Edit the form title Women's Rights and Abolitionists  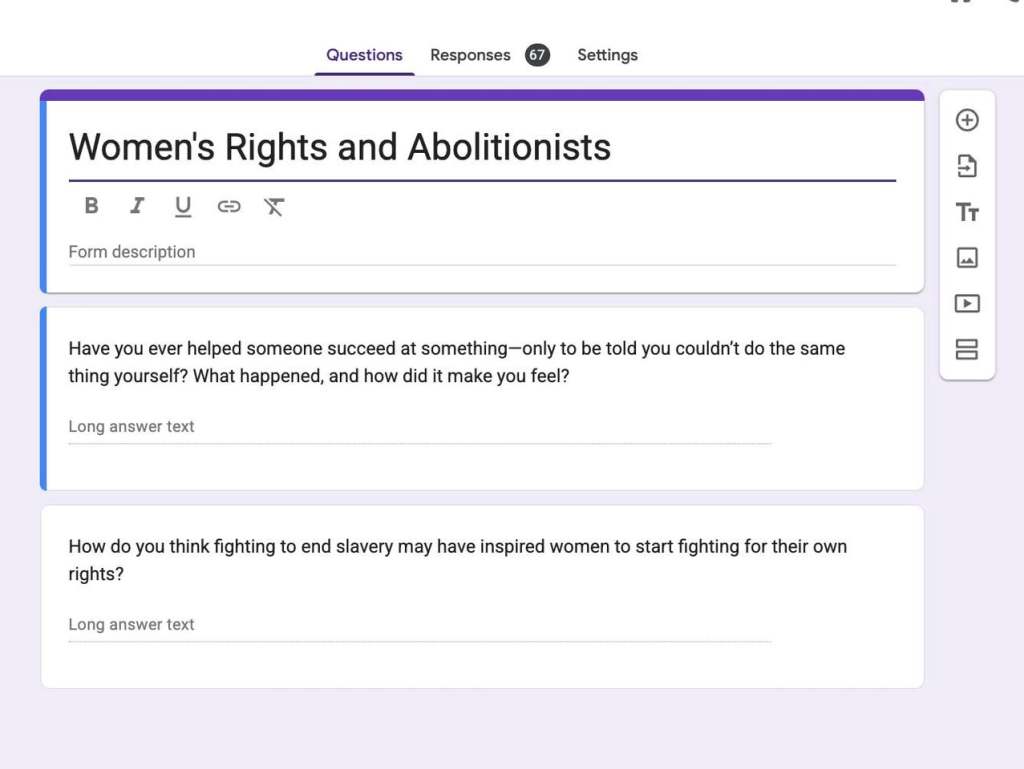(x=340, y=148)
